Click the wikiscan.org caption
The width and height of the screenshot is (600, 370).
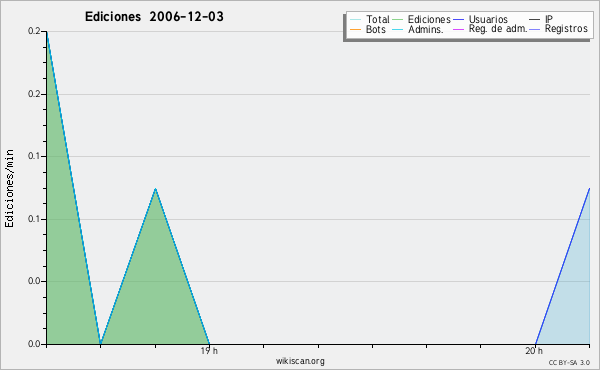tap(300, 361)
